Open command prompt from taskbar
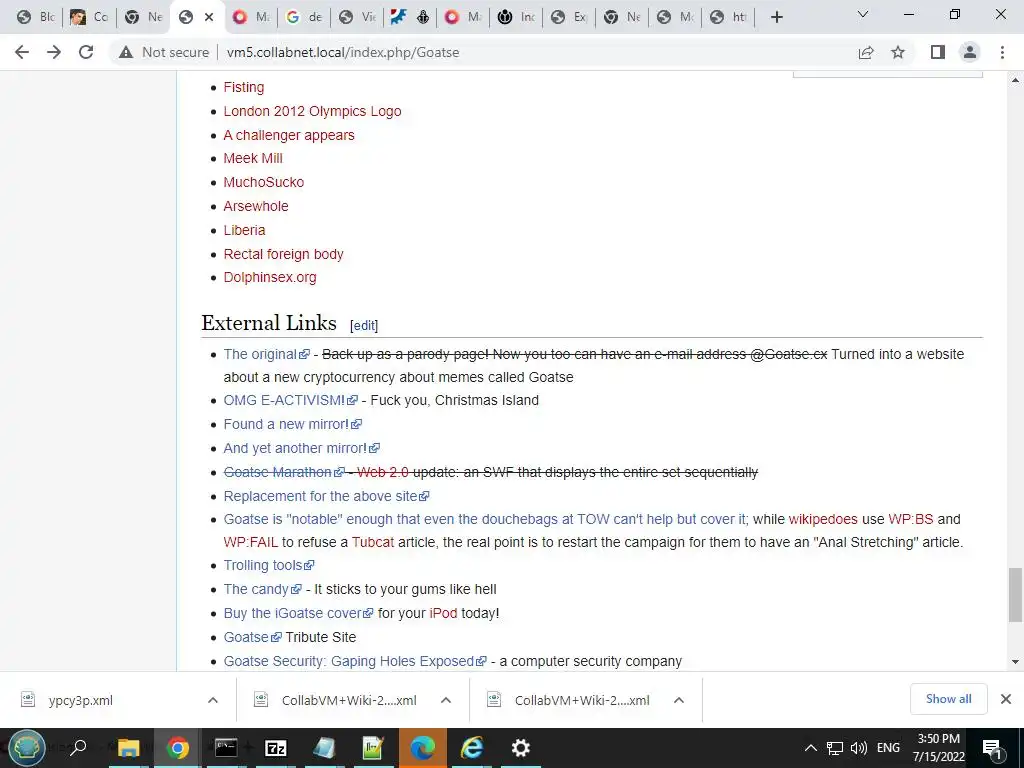 coord(226,748)
